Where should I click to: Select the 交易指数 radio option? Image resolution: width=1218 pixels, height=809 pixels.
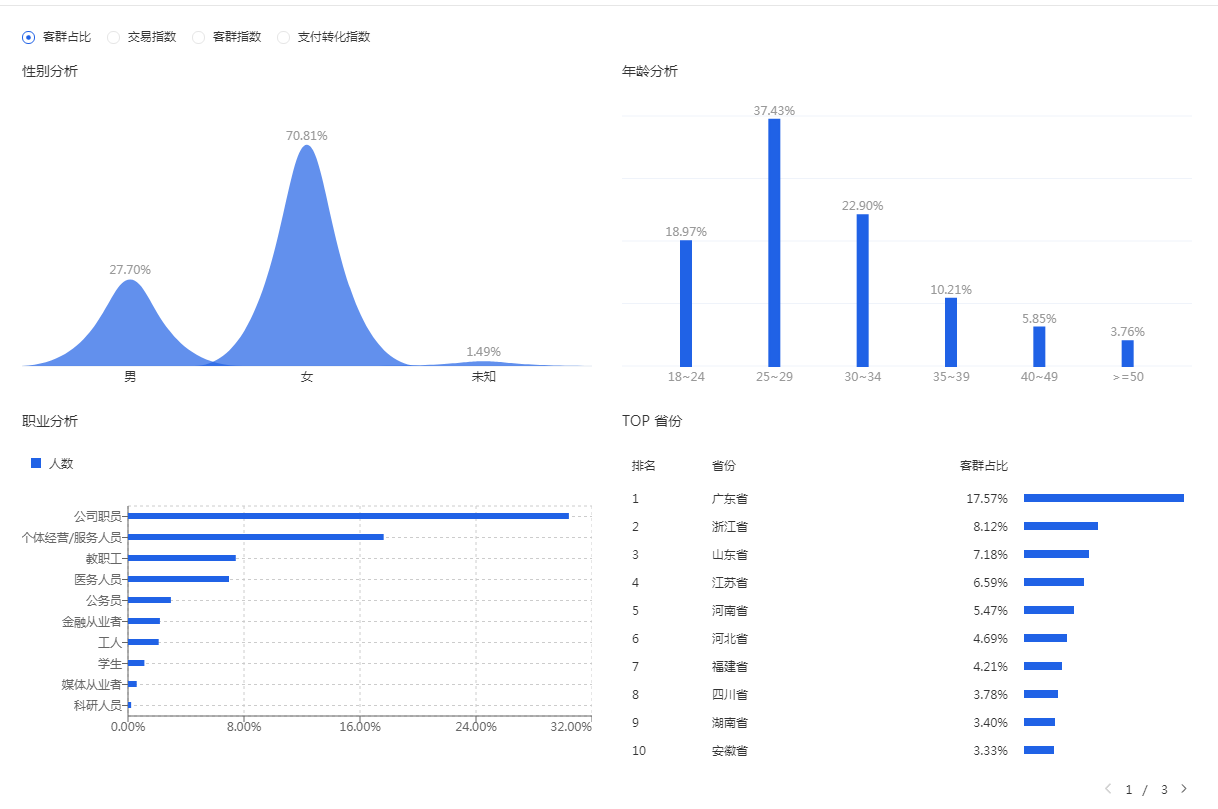(x=113, y=37)
